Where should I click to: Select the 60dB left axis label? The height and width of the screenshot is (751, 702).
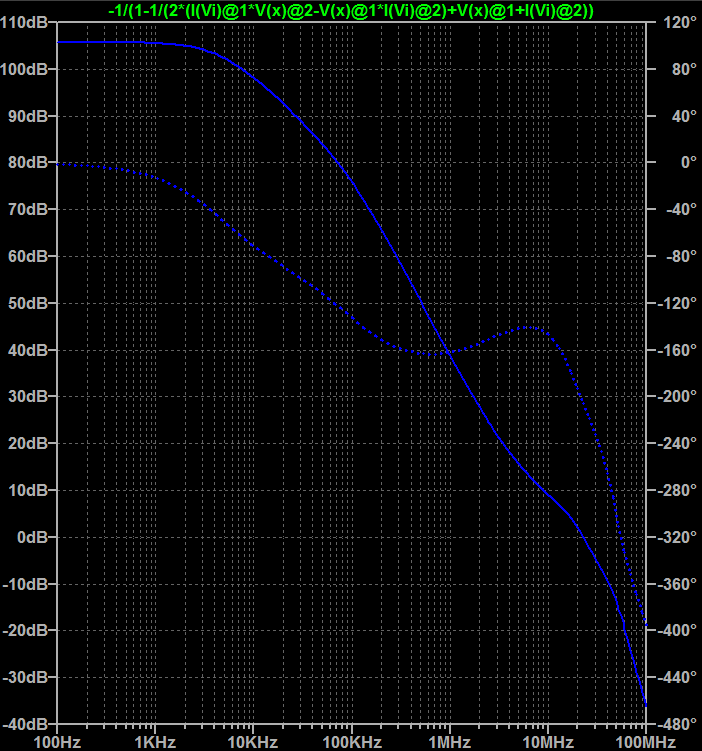tap(28, 256)
